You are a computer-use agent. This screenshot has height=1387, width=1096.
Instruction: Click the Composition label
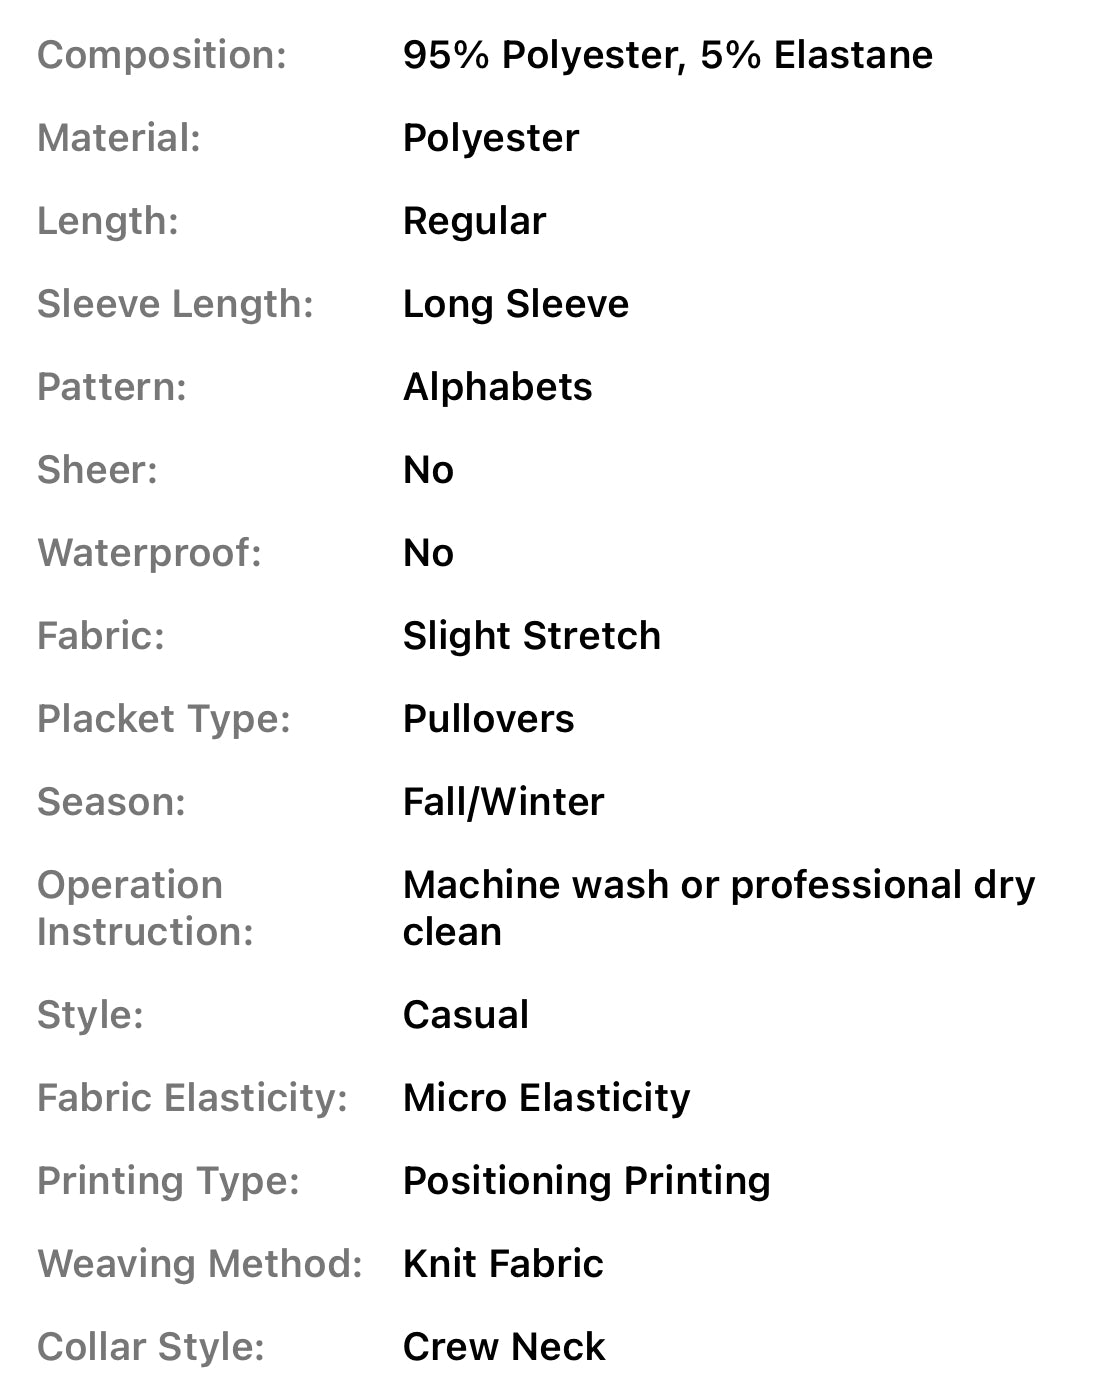[x=161, y=55]
